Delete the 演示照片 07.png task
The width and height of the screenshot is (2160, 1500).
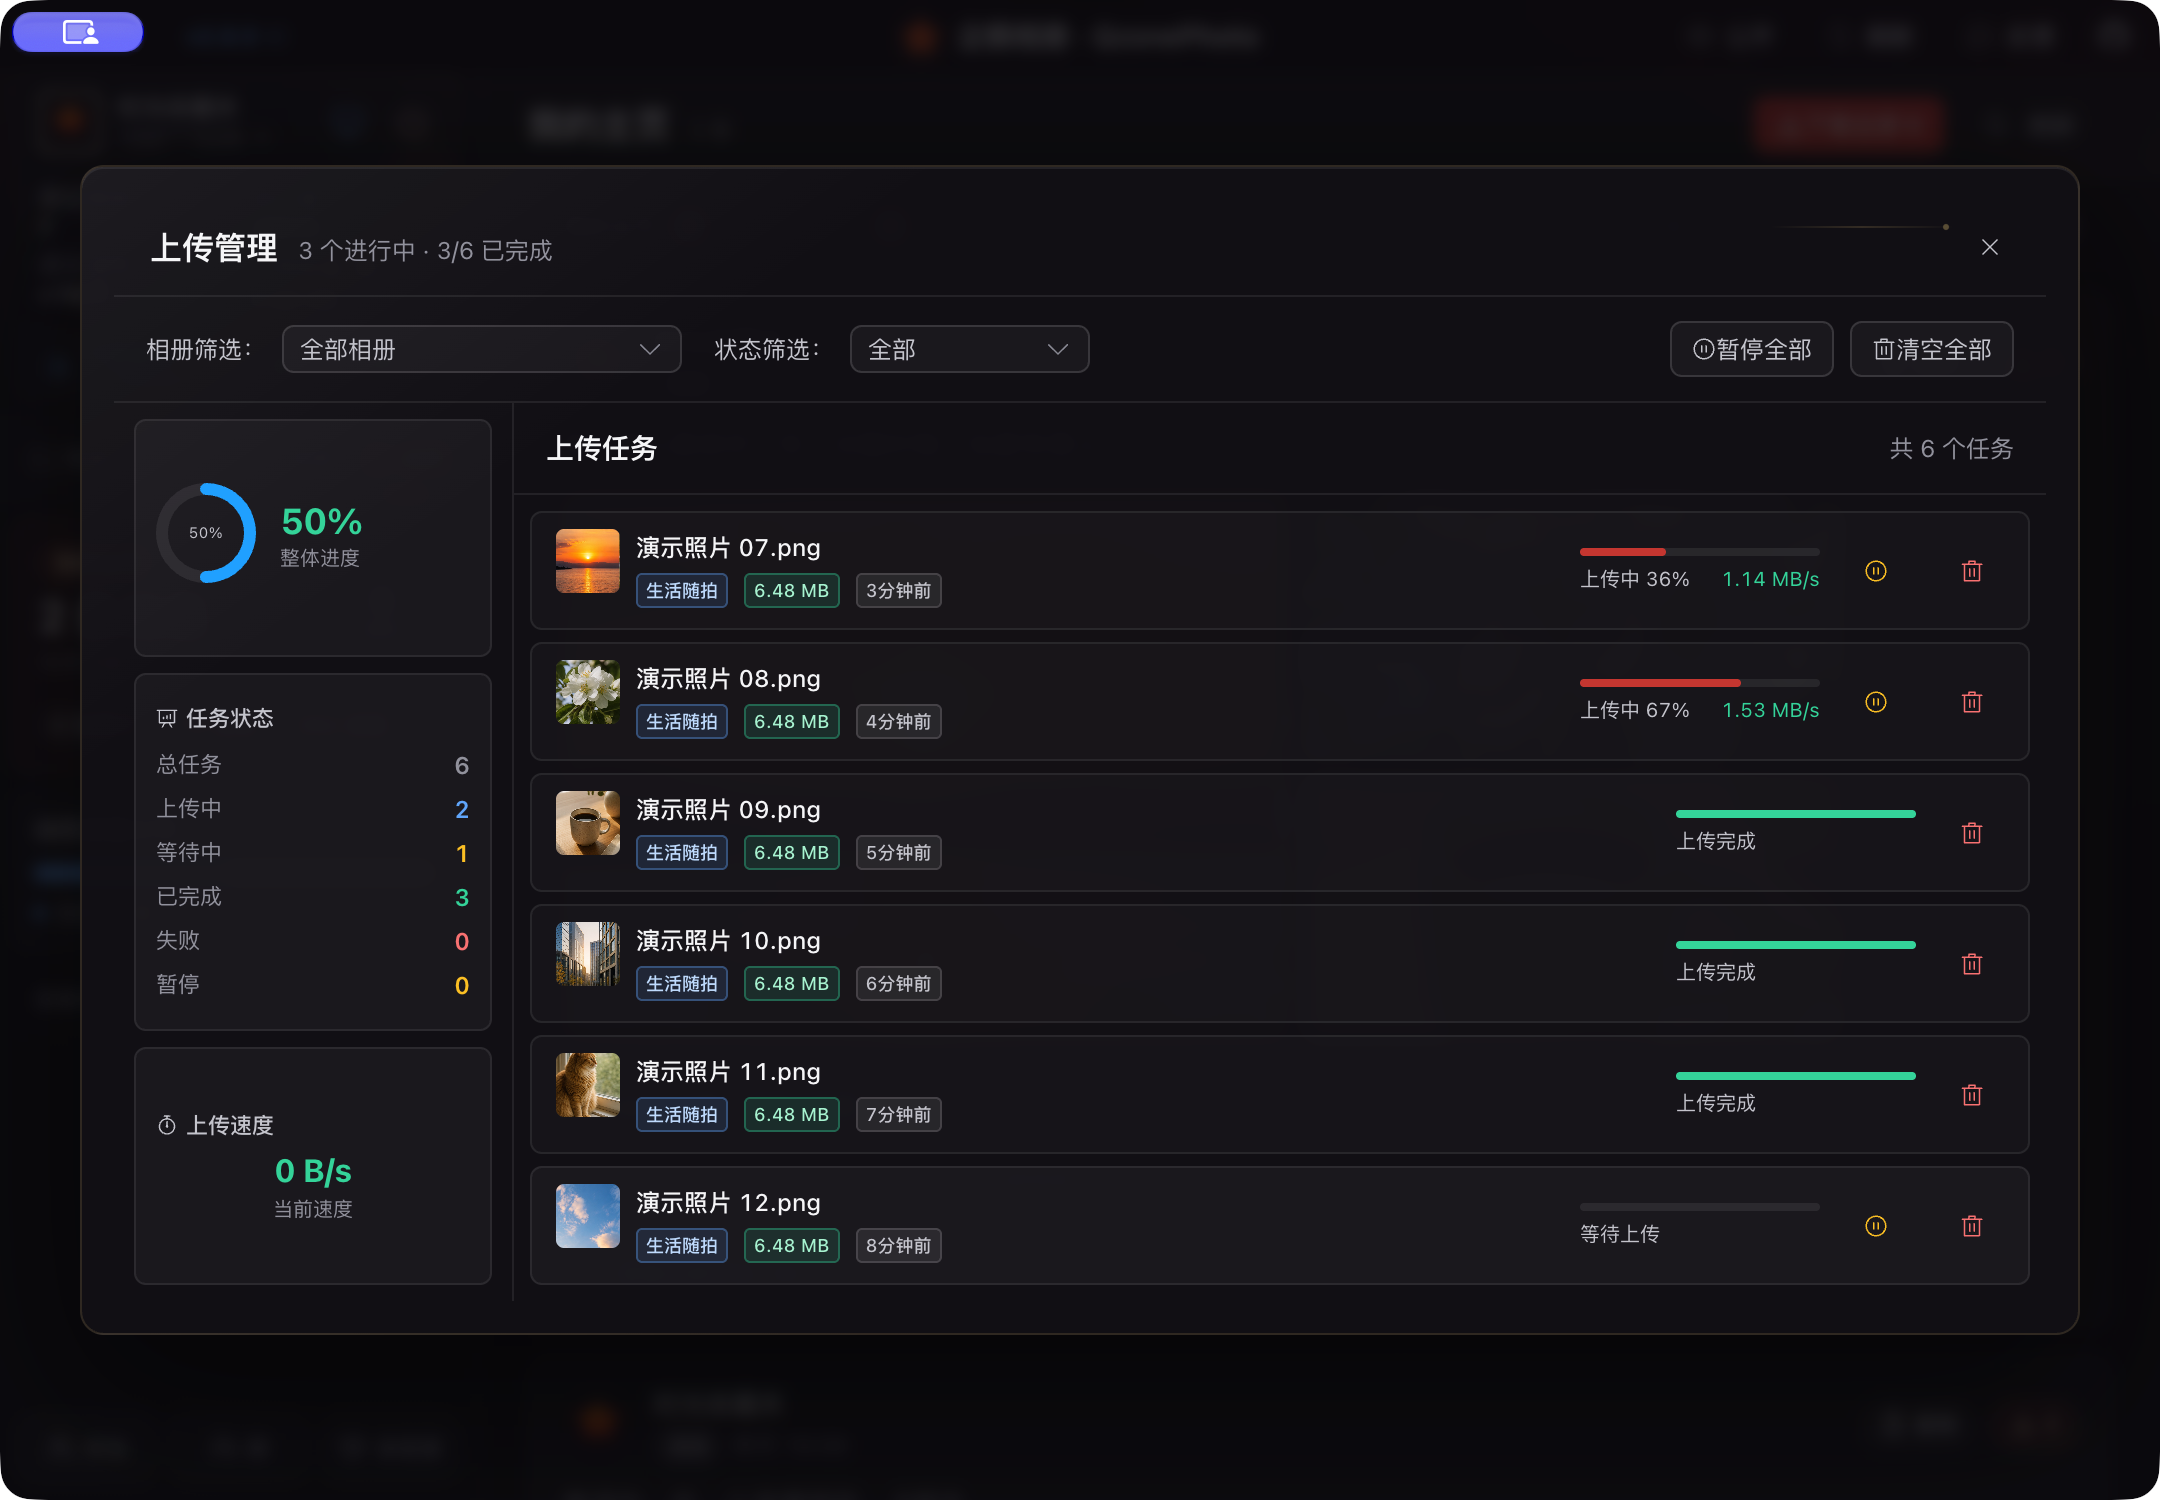coord(1972,571)
